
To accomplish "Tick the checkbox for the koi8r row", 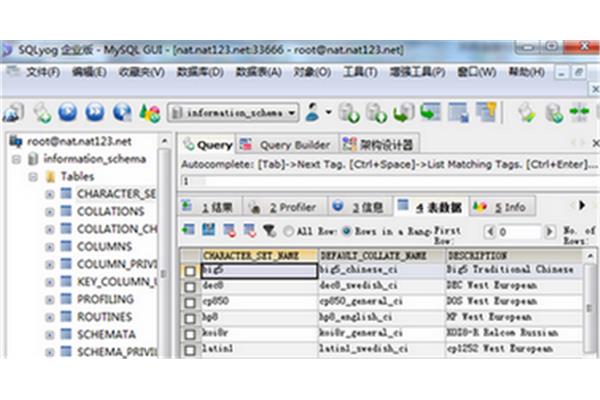I will [190, 334].
